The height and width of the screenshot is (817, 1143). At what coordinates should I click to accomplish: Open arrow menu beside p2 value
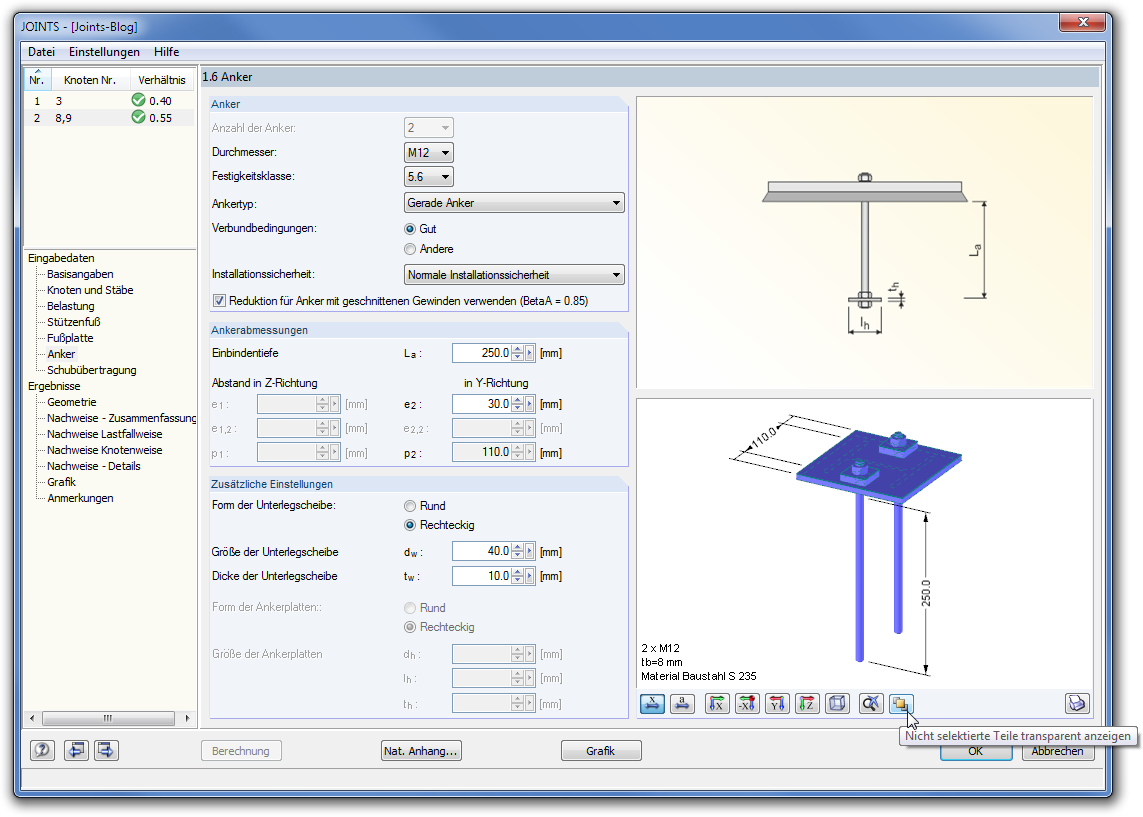[530, 453]
